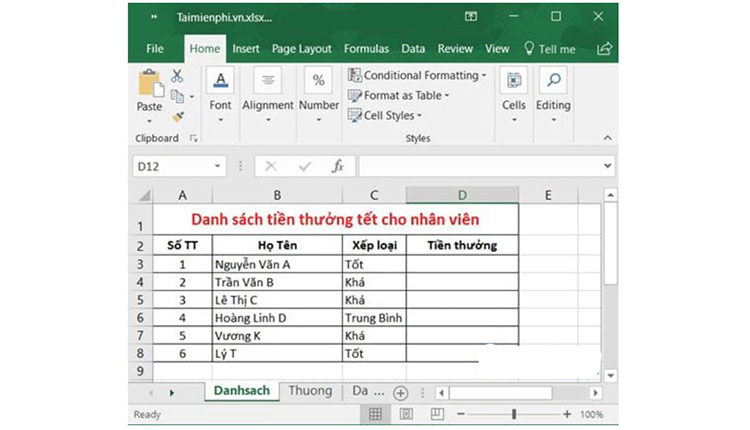Open Ribbon Display Options icon
Screen dimensions: 750x430
click(471, 17)
